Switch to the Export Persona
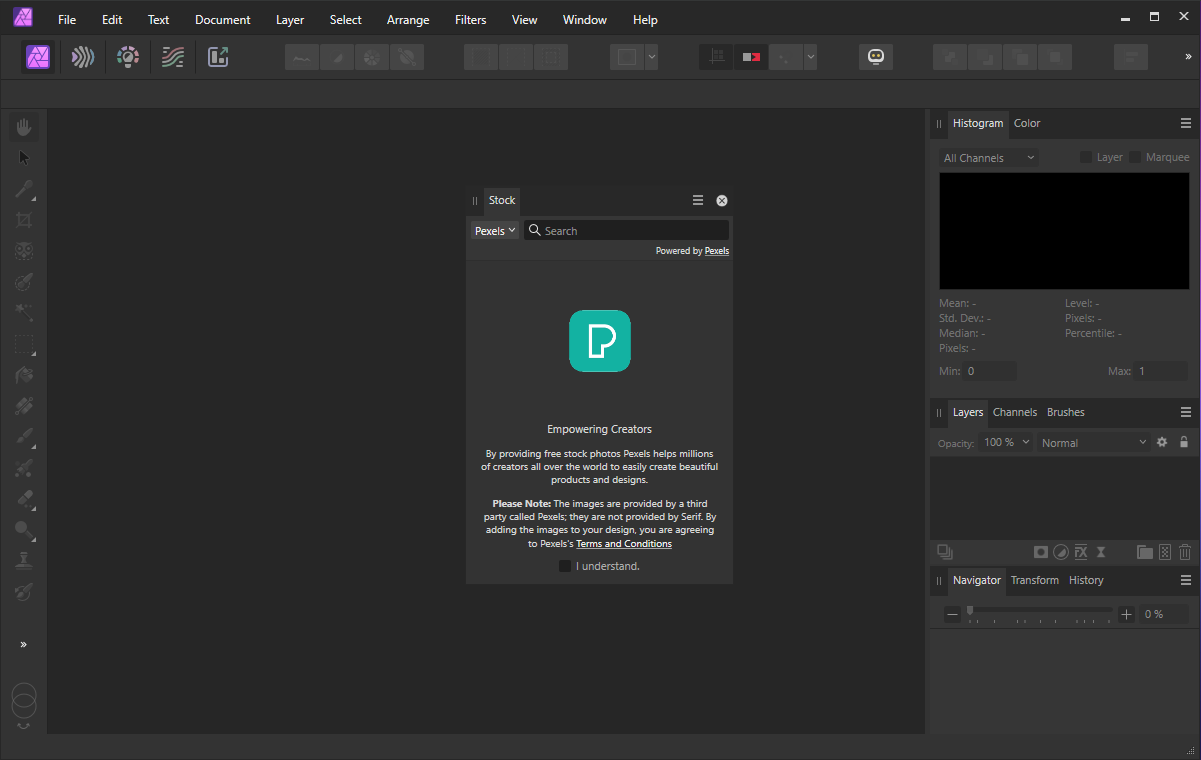Screen dimensions: 1201x760 coord(218,57)
